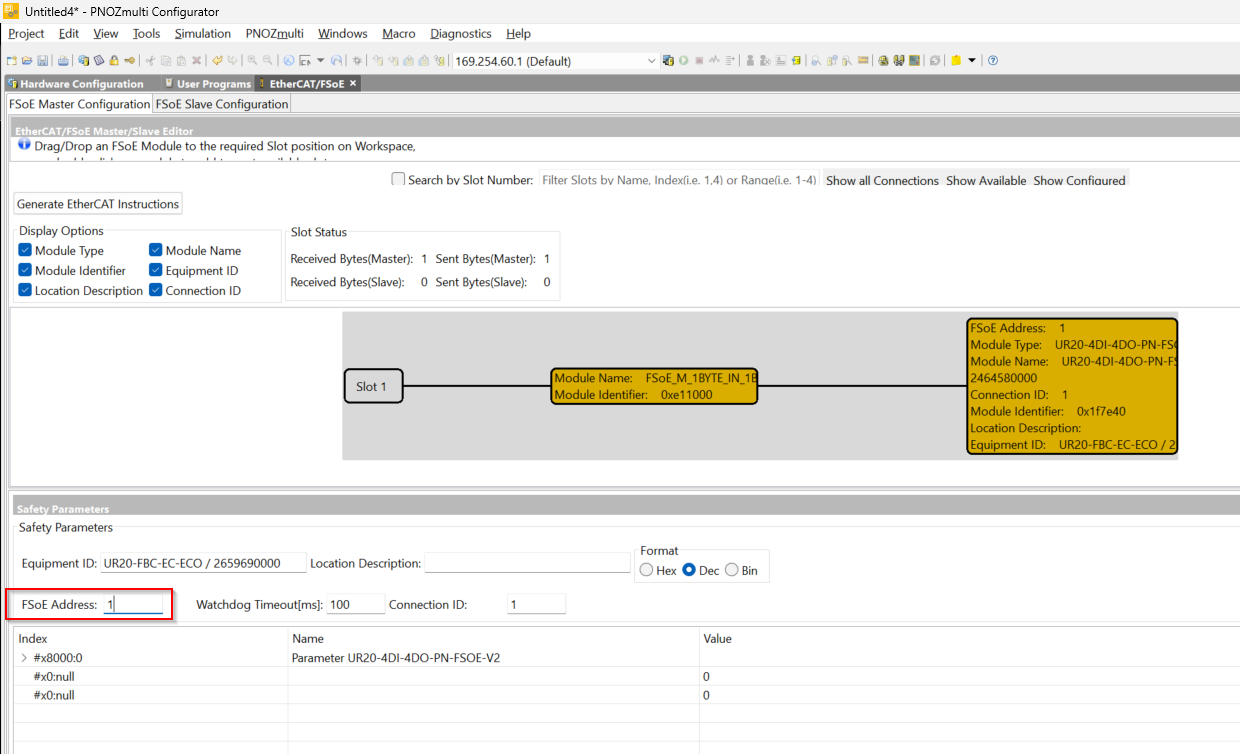This screenshot has height=754, width=1240.
Task: Click Show Available button
Action: pos(986,180)
